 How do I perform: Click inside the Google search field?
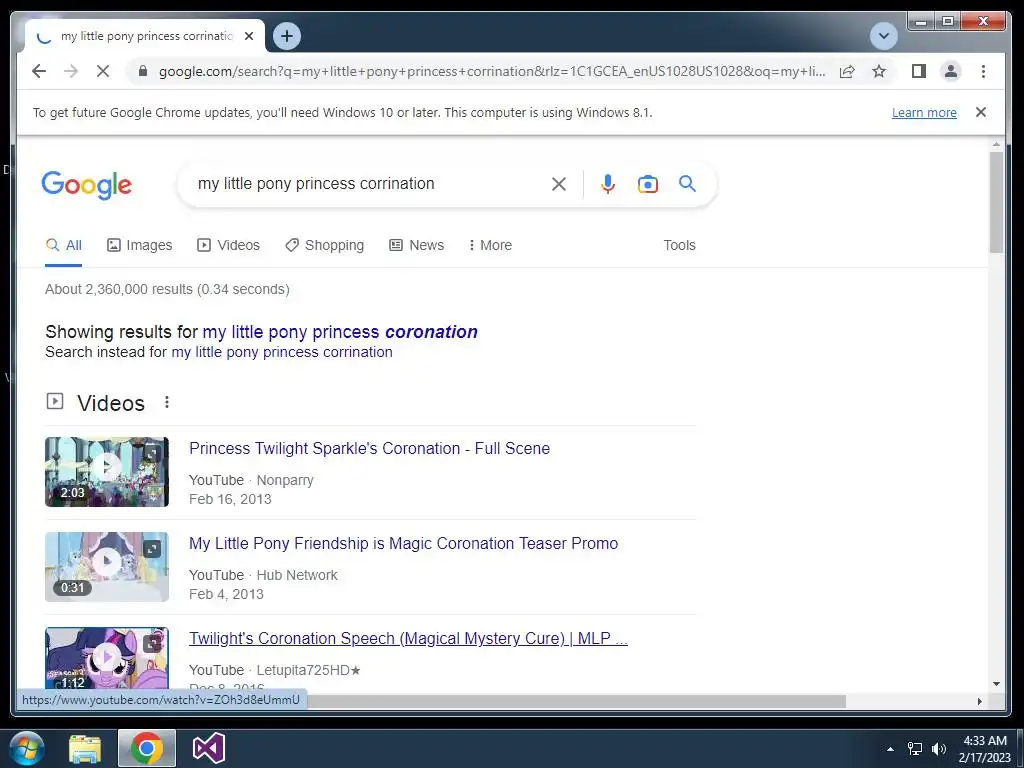[x=366, y=184]
